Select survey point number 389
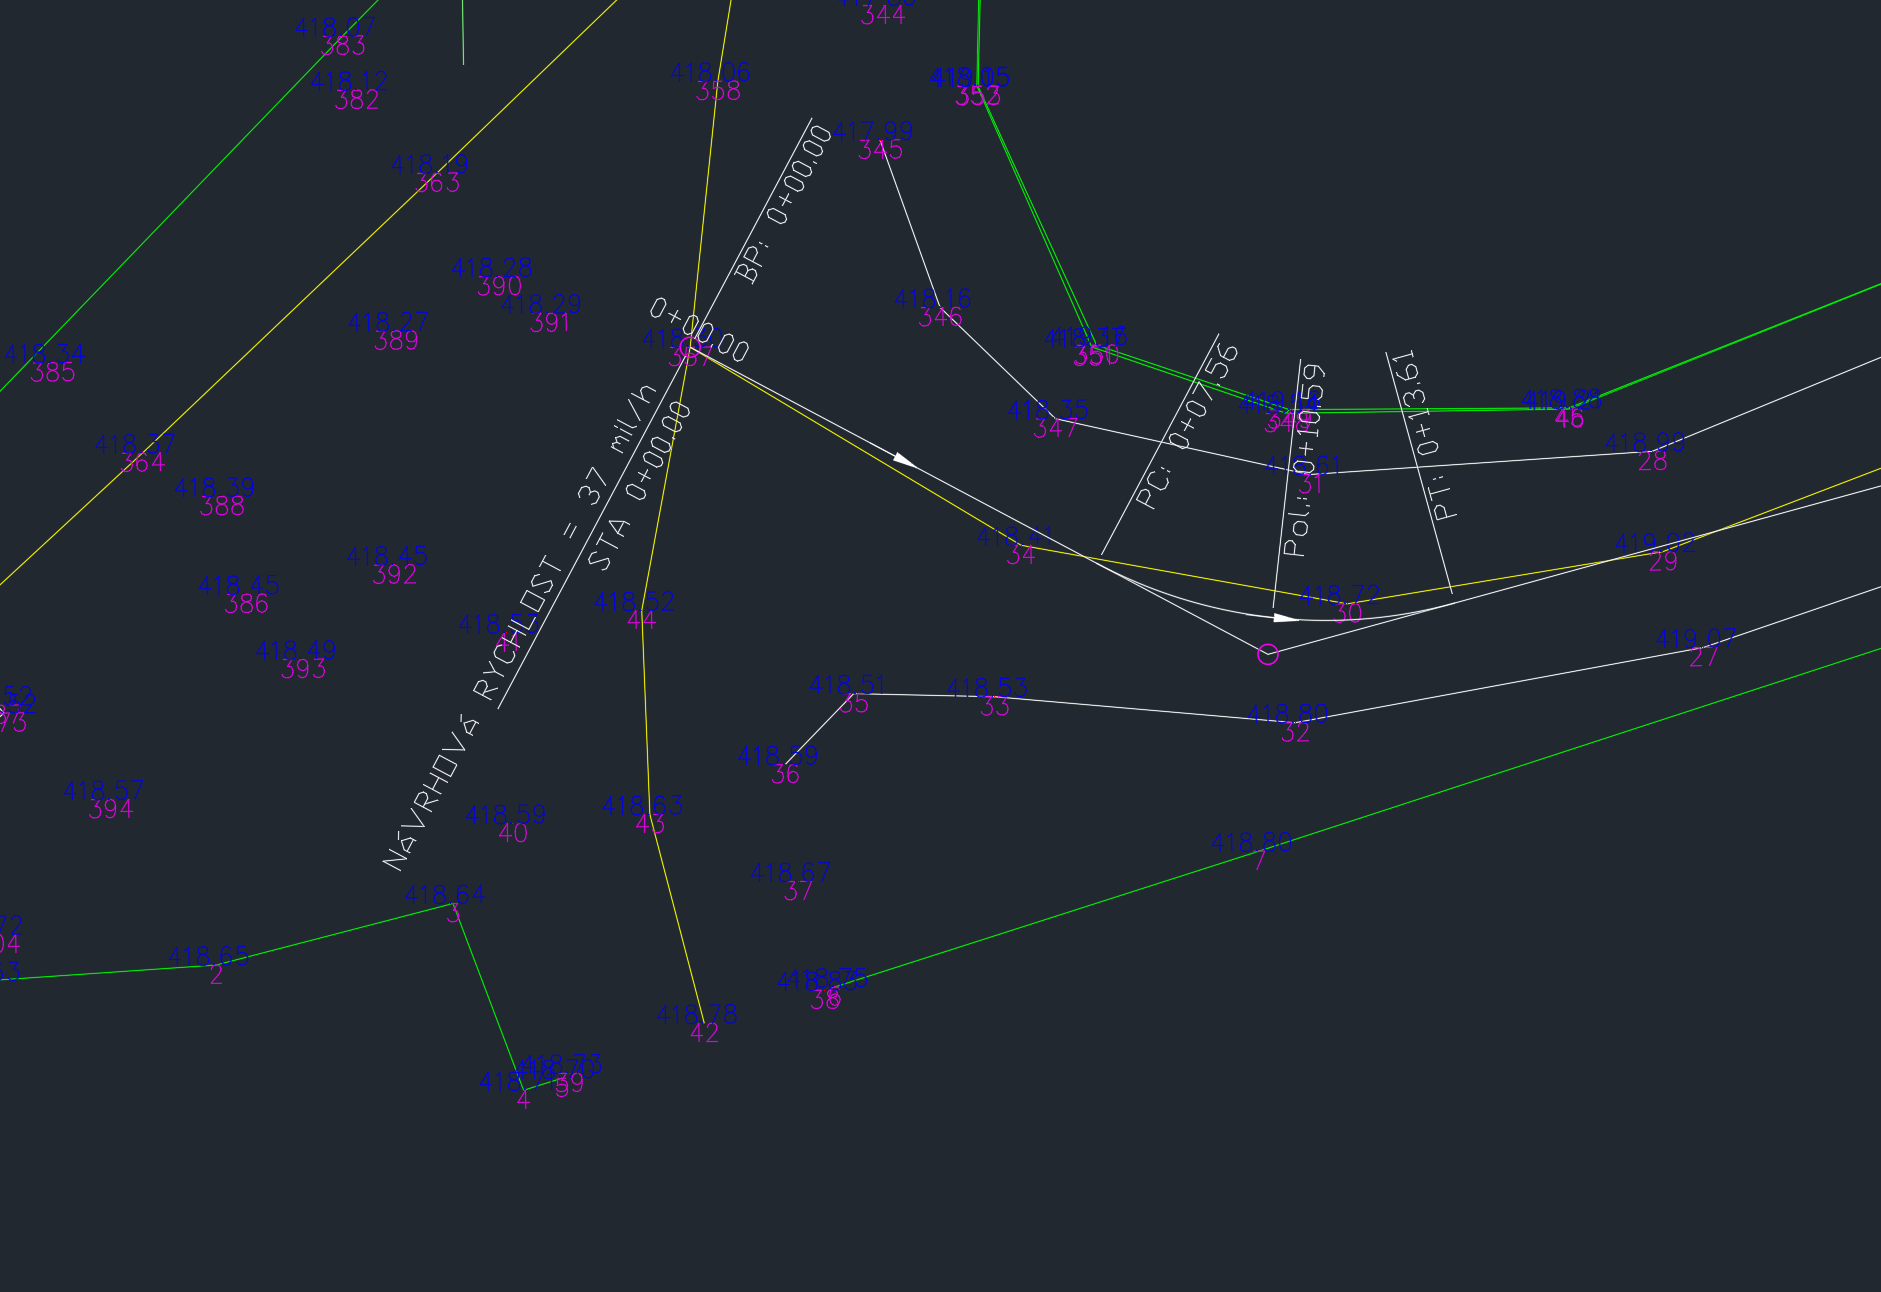This screenshot has height=1292, width=1881. click(x=396, y=341)
